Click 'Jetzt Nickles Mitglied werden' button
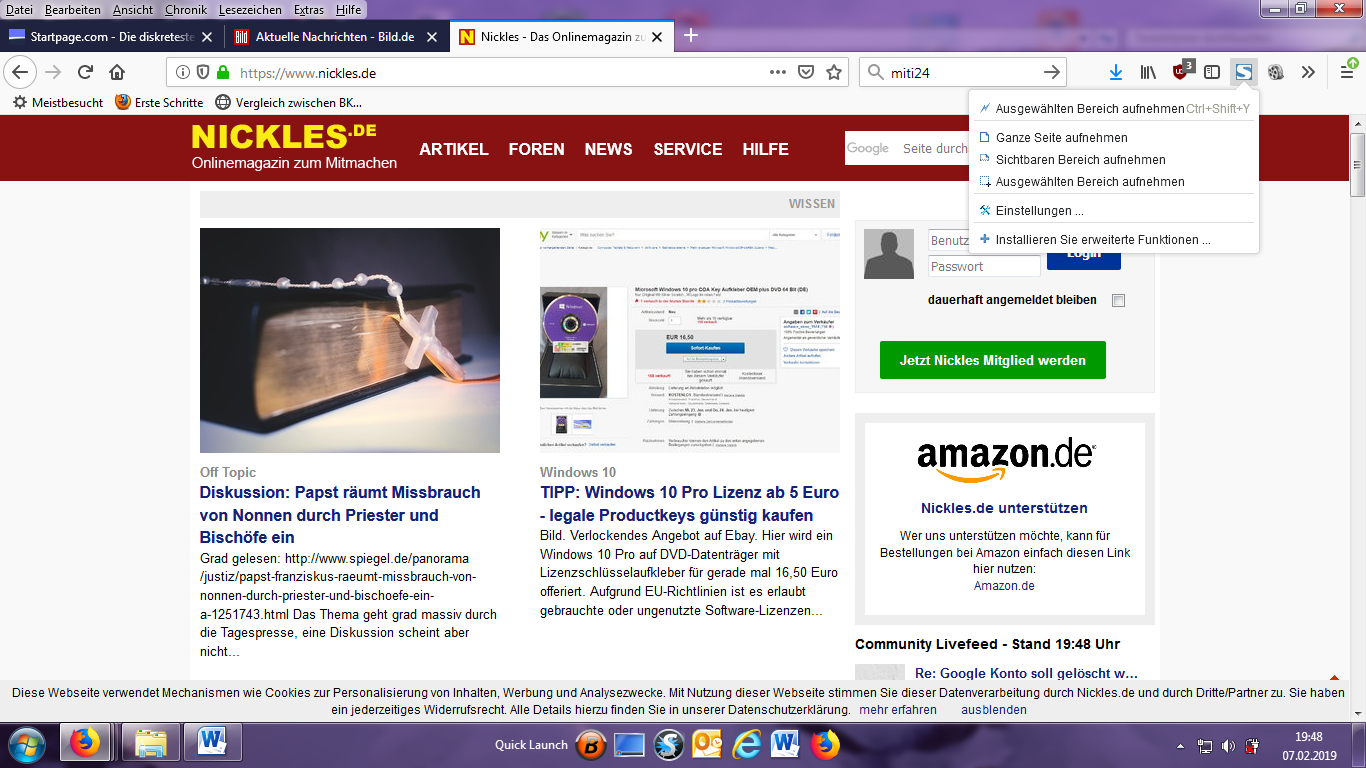The image size is (1366, 768). (x=993, y=360)
